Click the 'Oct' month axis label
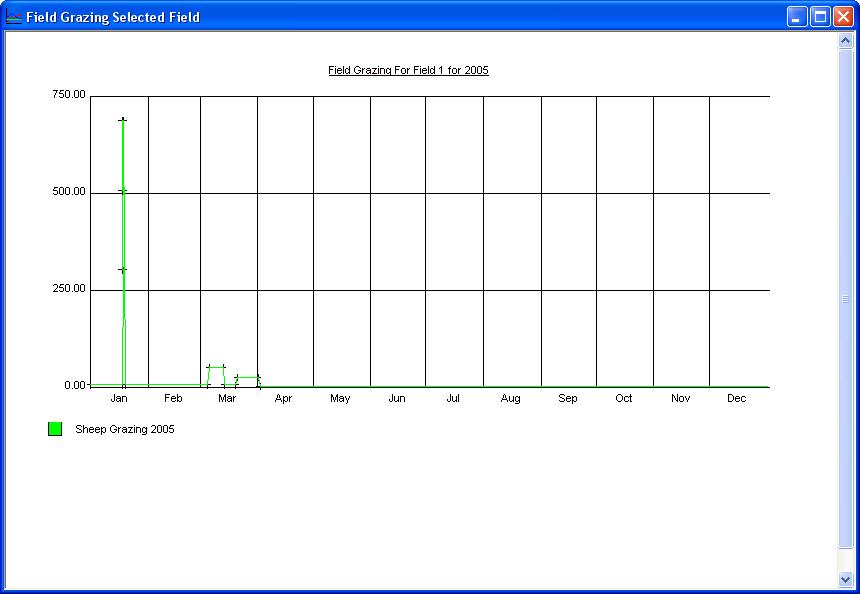 pyautogui.click(x=624, y=398)
